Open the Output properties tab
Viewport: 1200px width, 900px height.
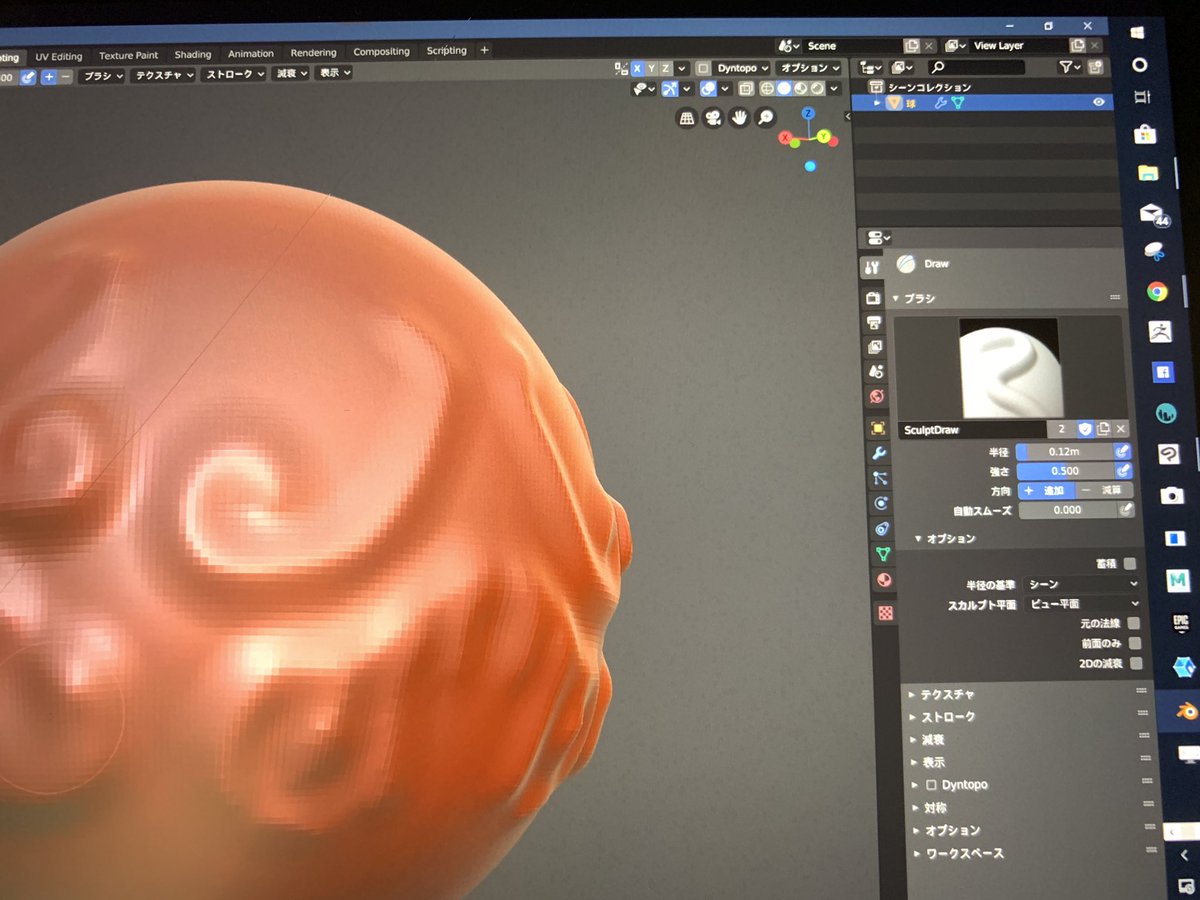coord(874,322)
